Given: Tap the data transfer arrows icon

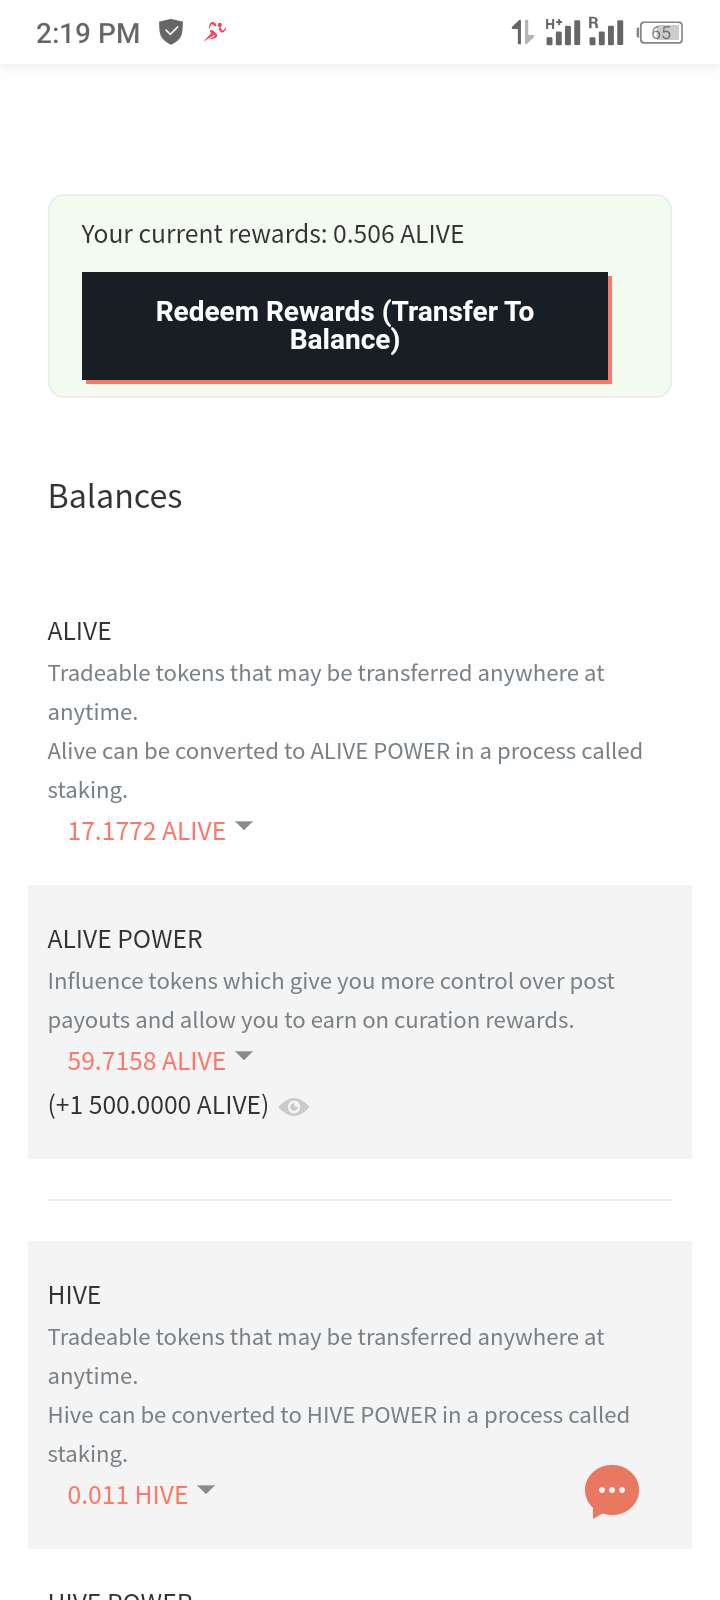Looking at the screenshot, I should coord(522,33).
